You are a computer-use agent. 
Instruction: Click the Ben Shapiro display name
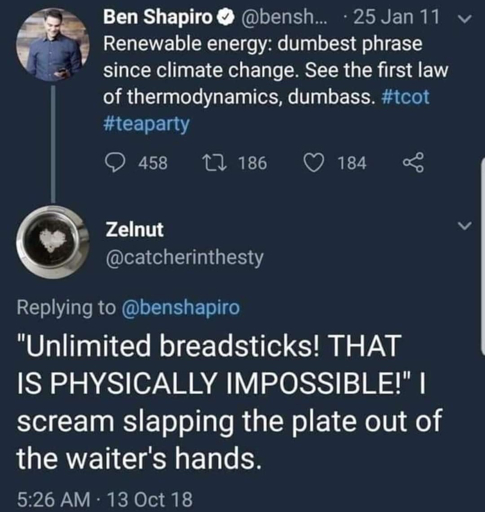tap(158, 17)
